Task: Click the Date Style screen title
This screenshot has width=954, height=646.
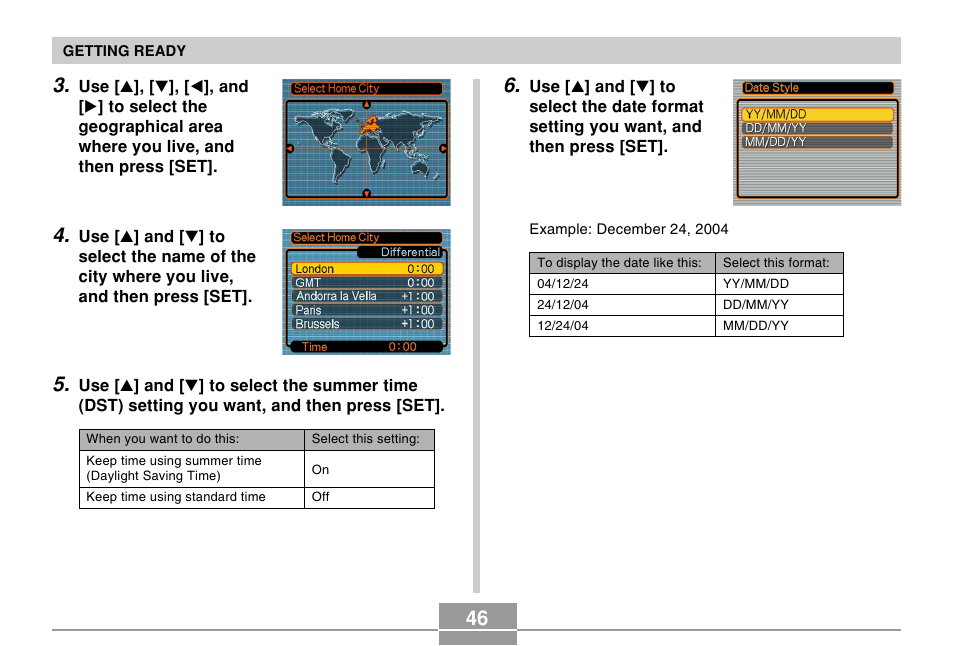Action: coord(817,88)
